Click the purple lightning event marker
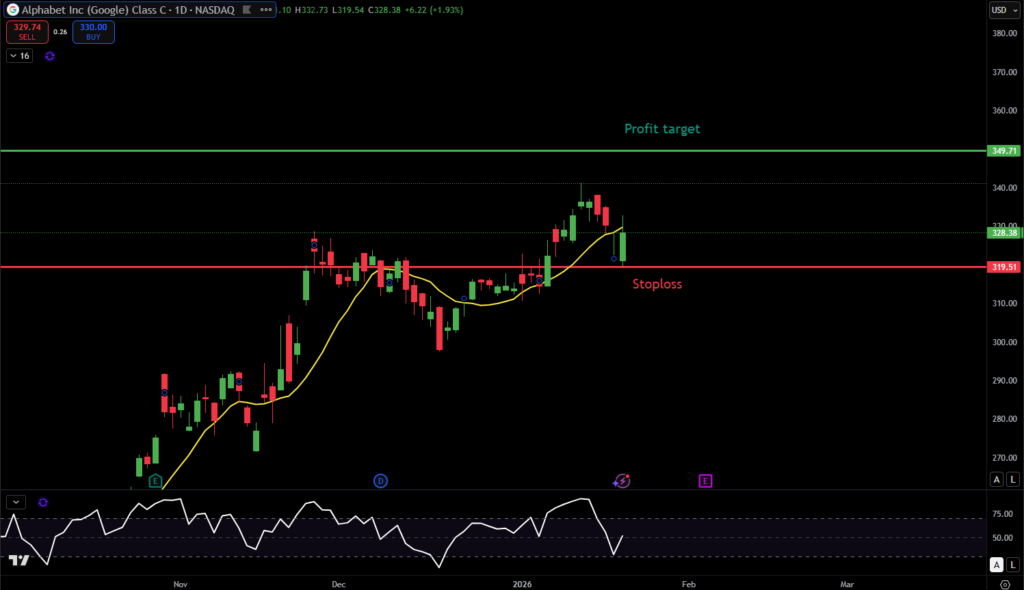The image size is (1024, 590). [x=622, y=481]
